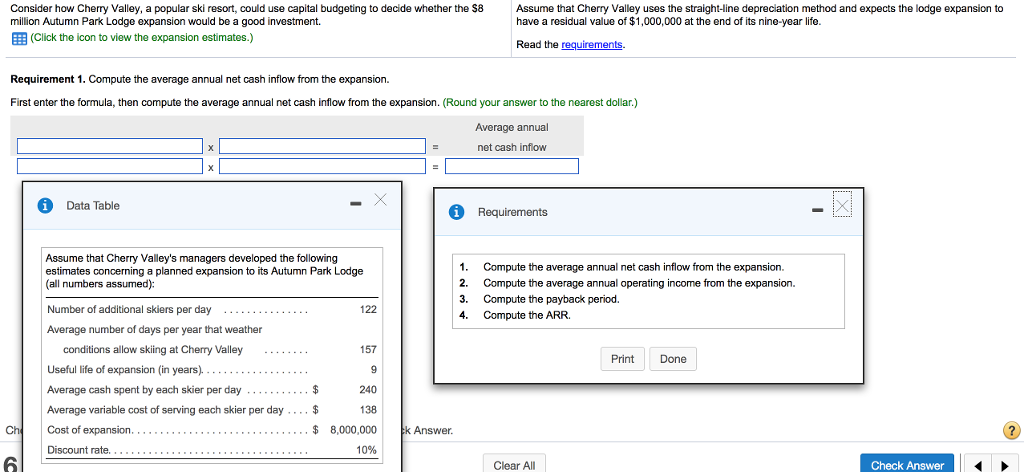Click 'Compute the average annual net cash inflow' requirement 1 in popup
Viewport: 1024px width, 472px height.
633,267
